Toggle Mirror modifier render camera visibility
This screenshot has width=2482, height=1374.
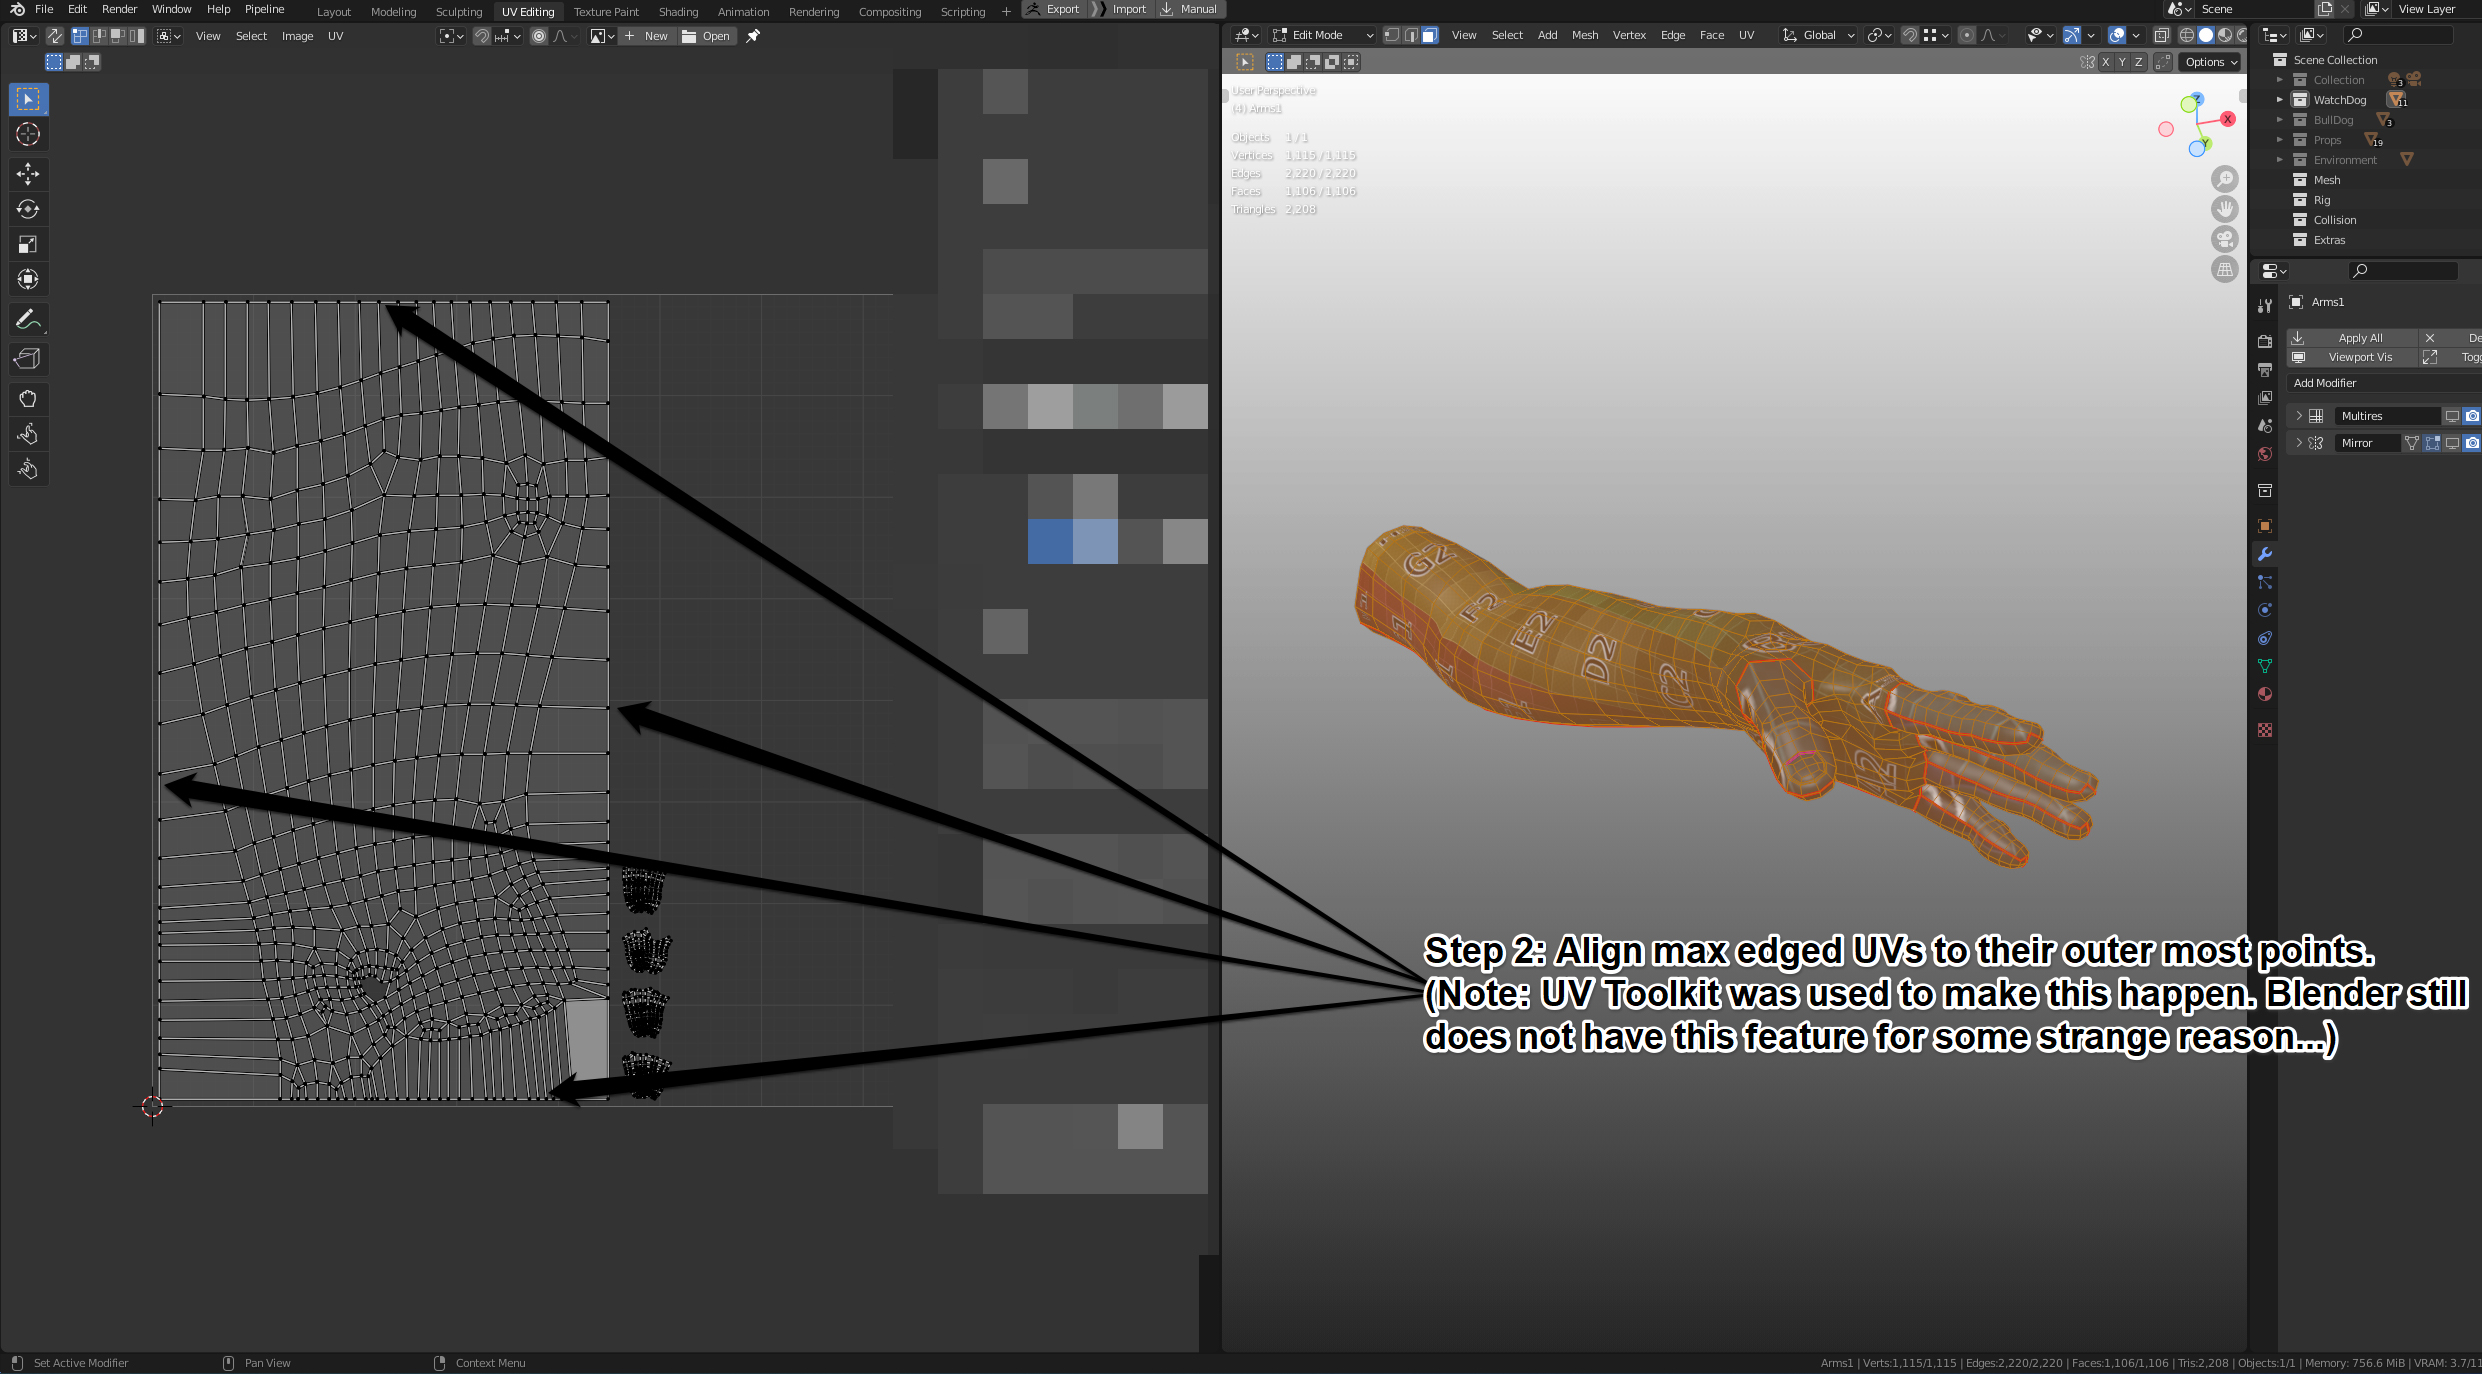pos(2472,443)
